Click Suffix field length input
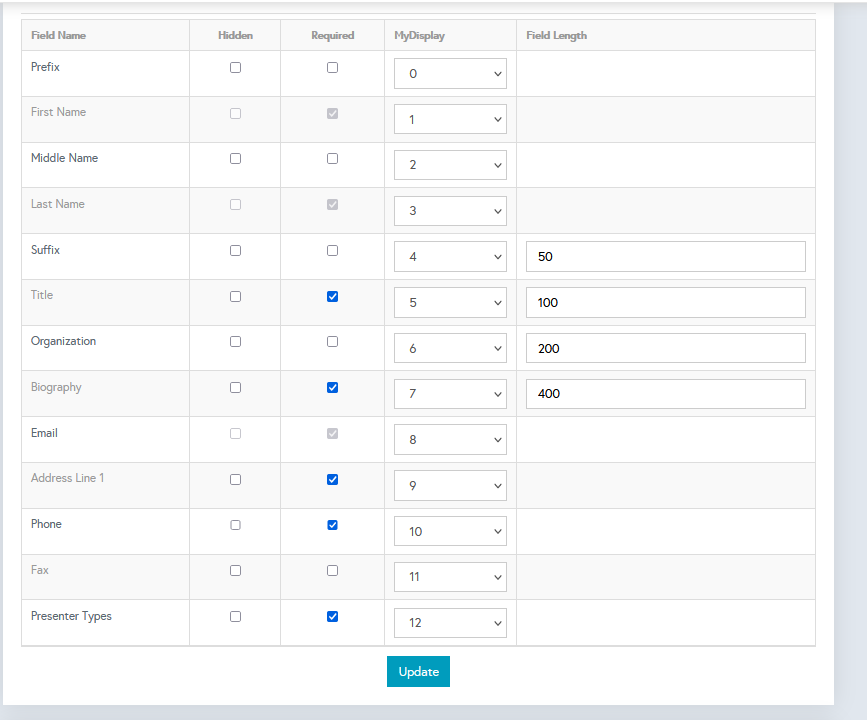Viewport: 867px width, 720px height. pos(665,257)
